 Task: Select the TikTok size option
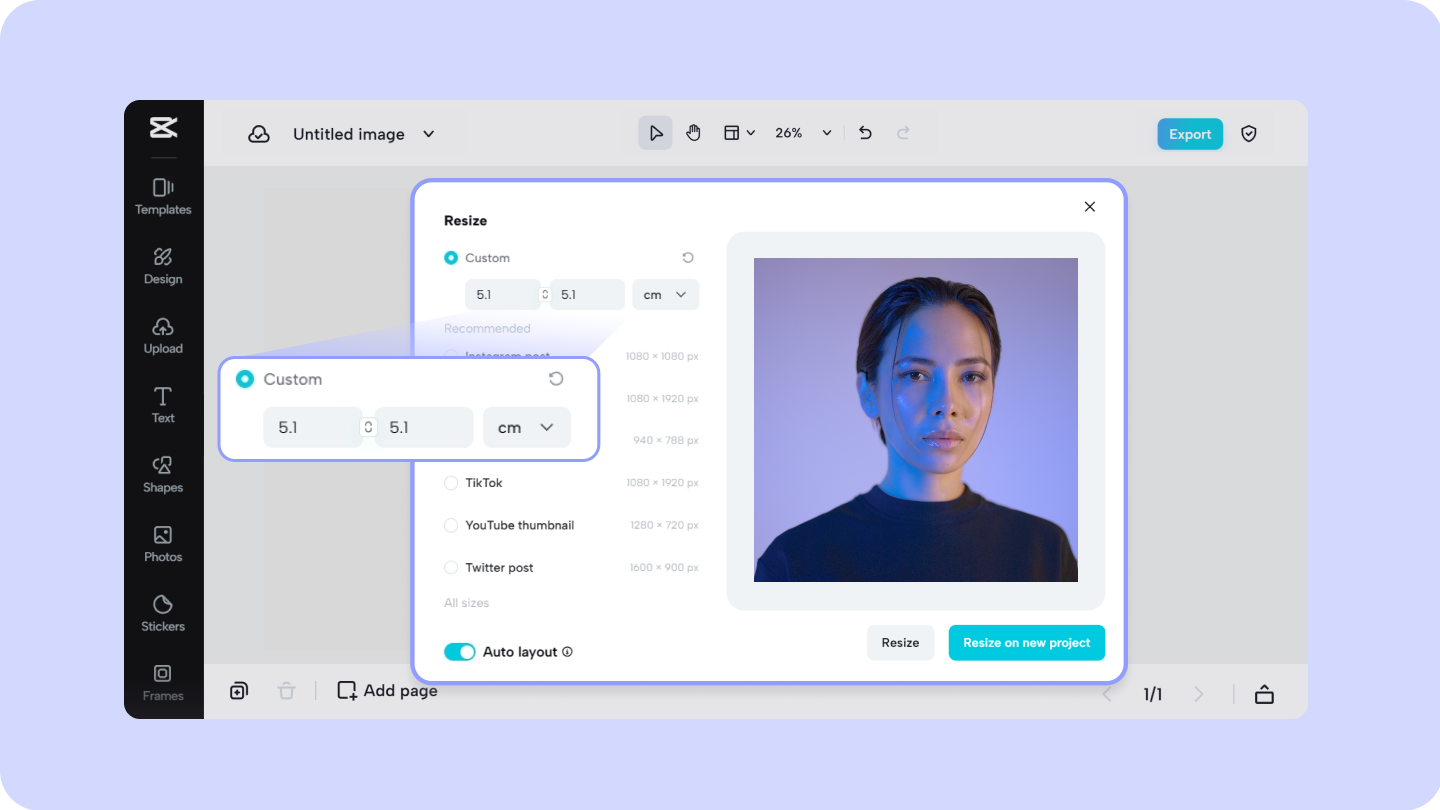point(451,483)
